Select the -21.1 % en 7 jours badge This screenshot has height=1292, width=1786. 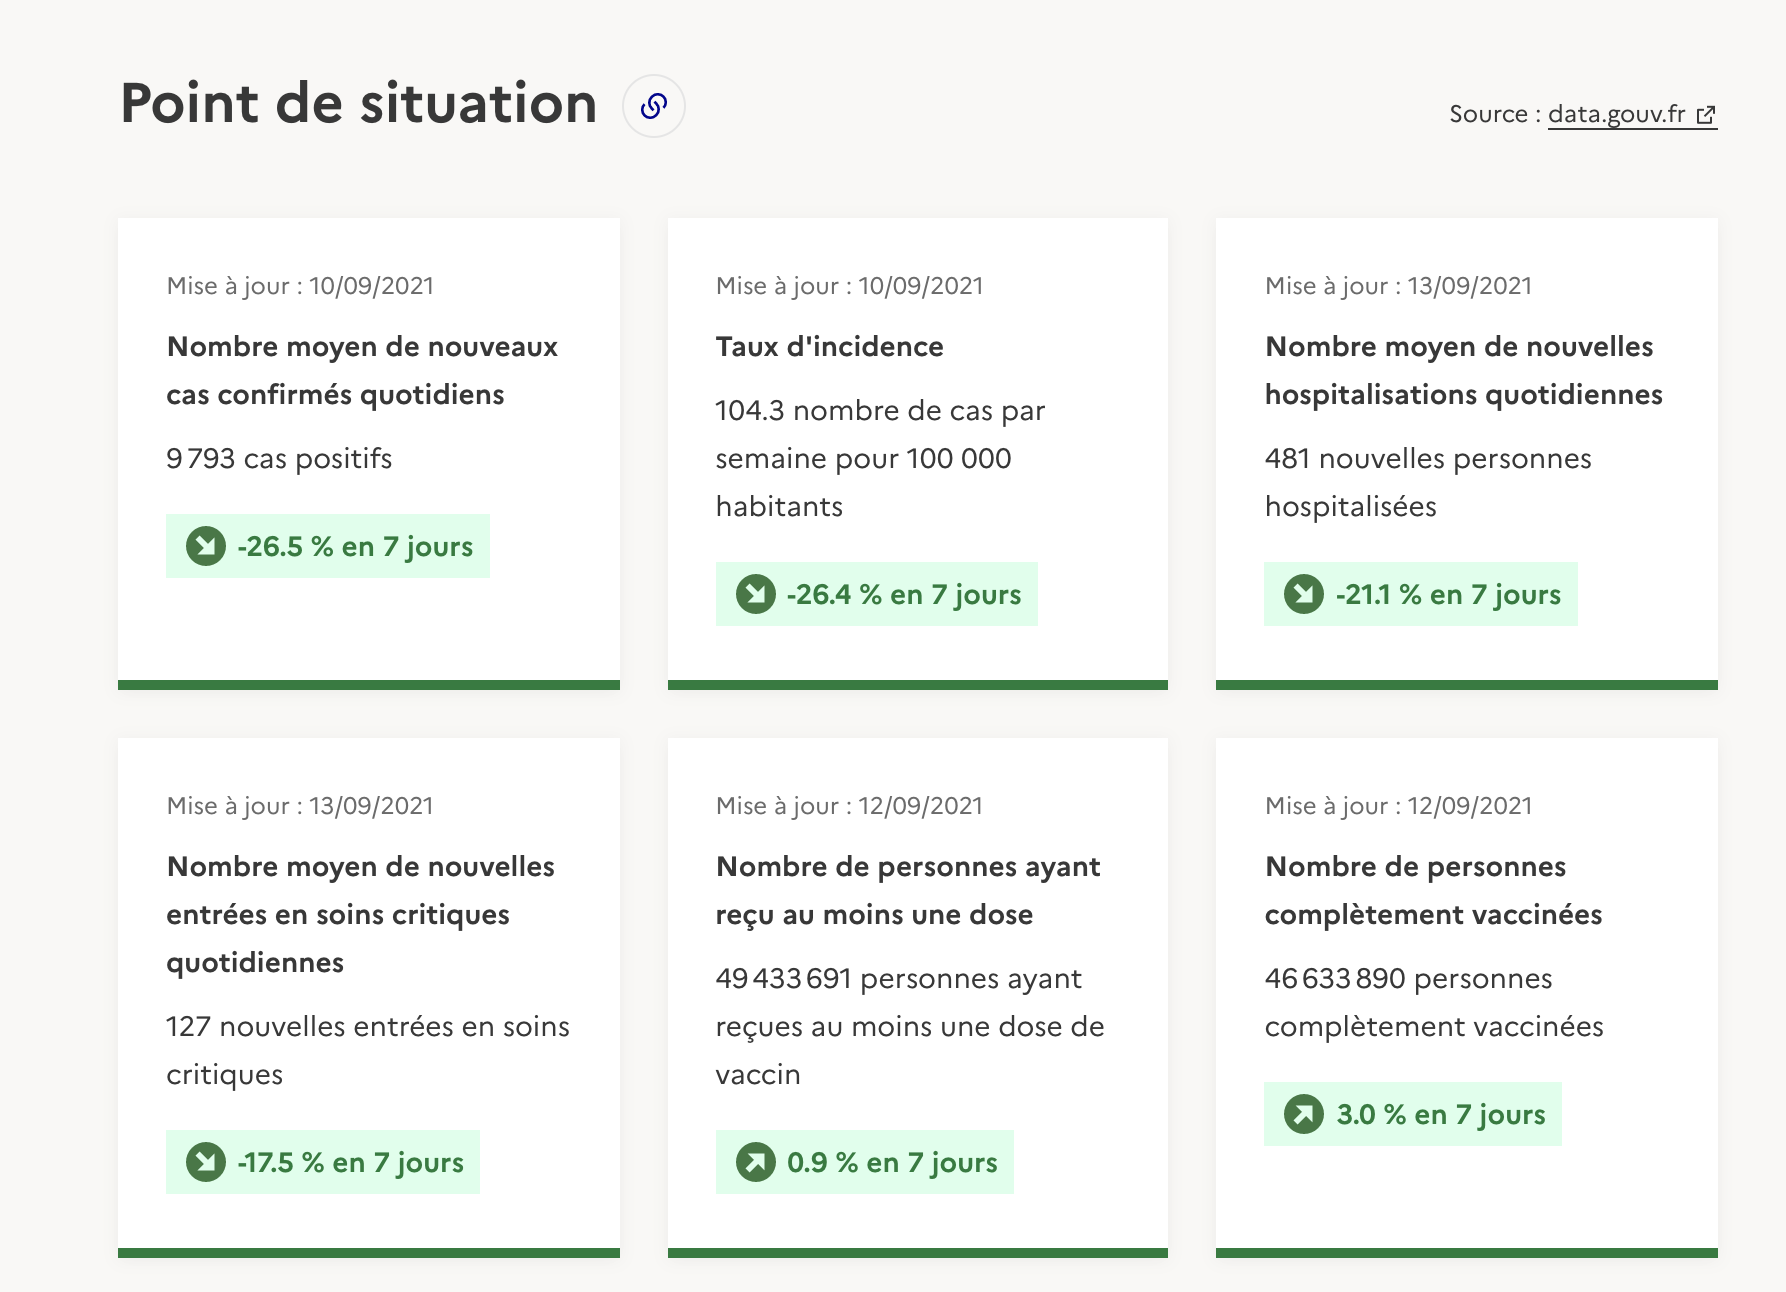(1421, 594)
